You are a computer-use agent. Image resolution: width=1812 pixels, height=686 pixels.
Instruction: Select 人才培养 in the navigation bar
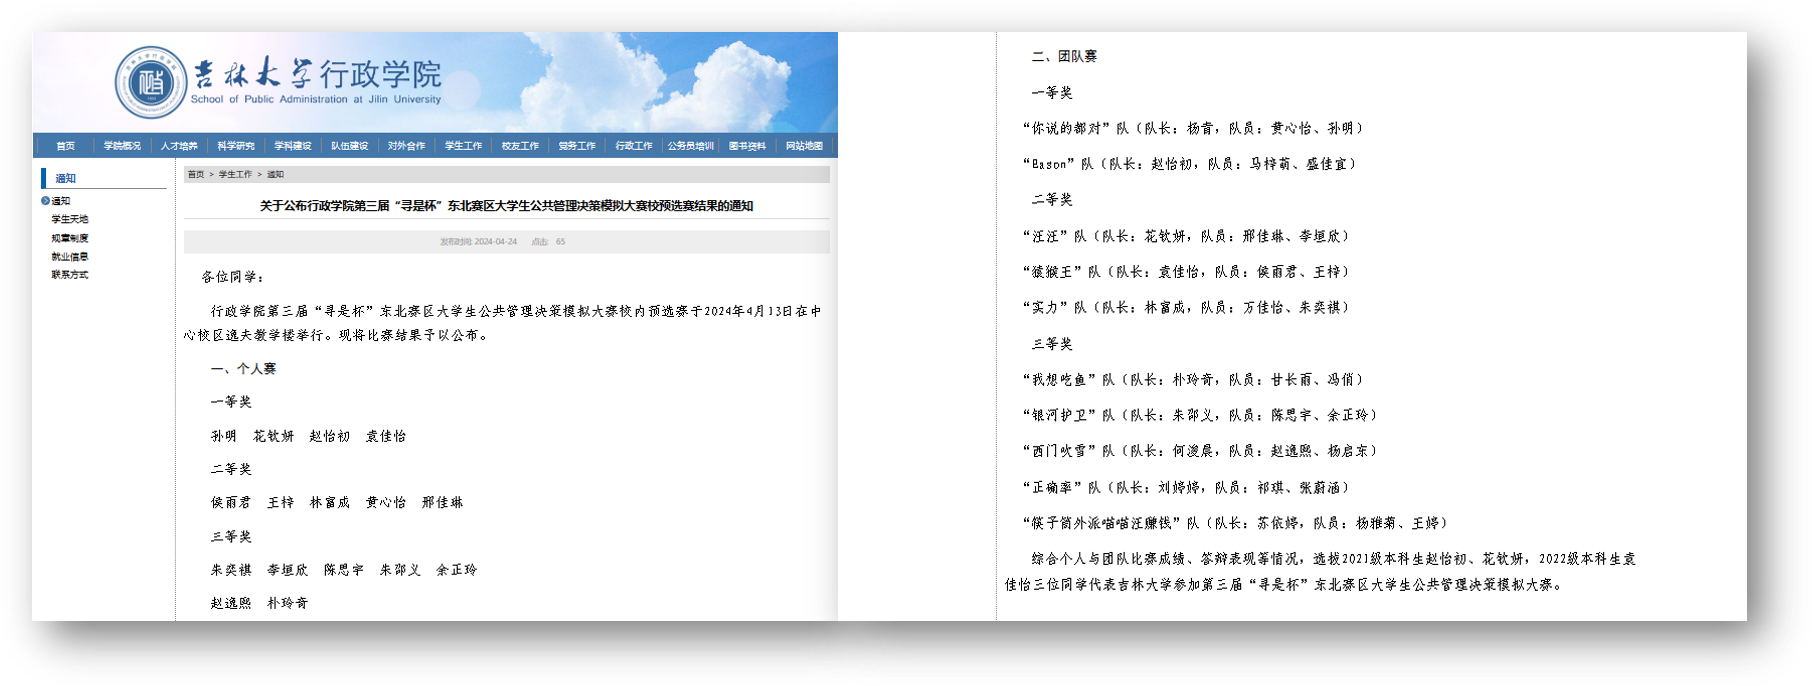tap(179, 146)
